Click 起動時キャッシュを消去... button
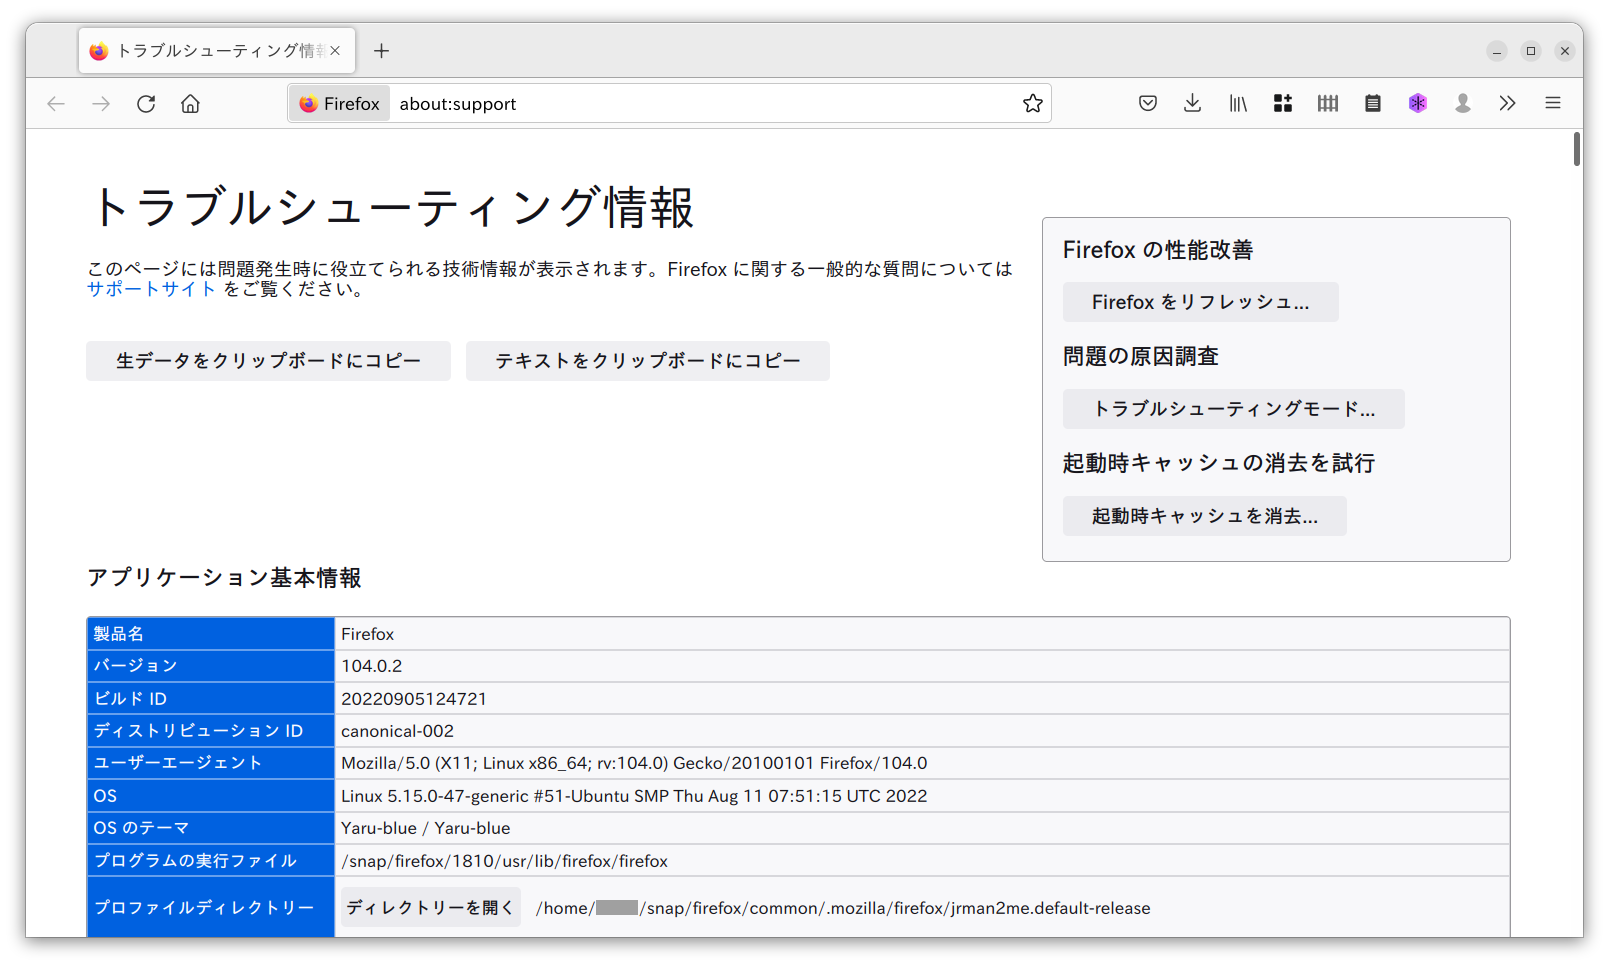This screenshot has height=966, width=1609. coord(1204,516)
